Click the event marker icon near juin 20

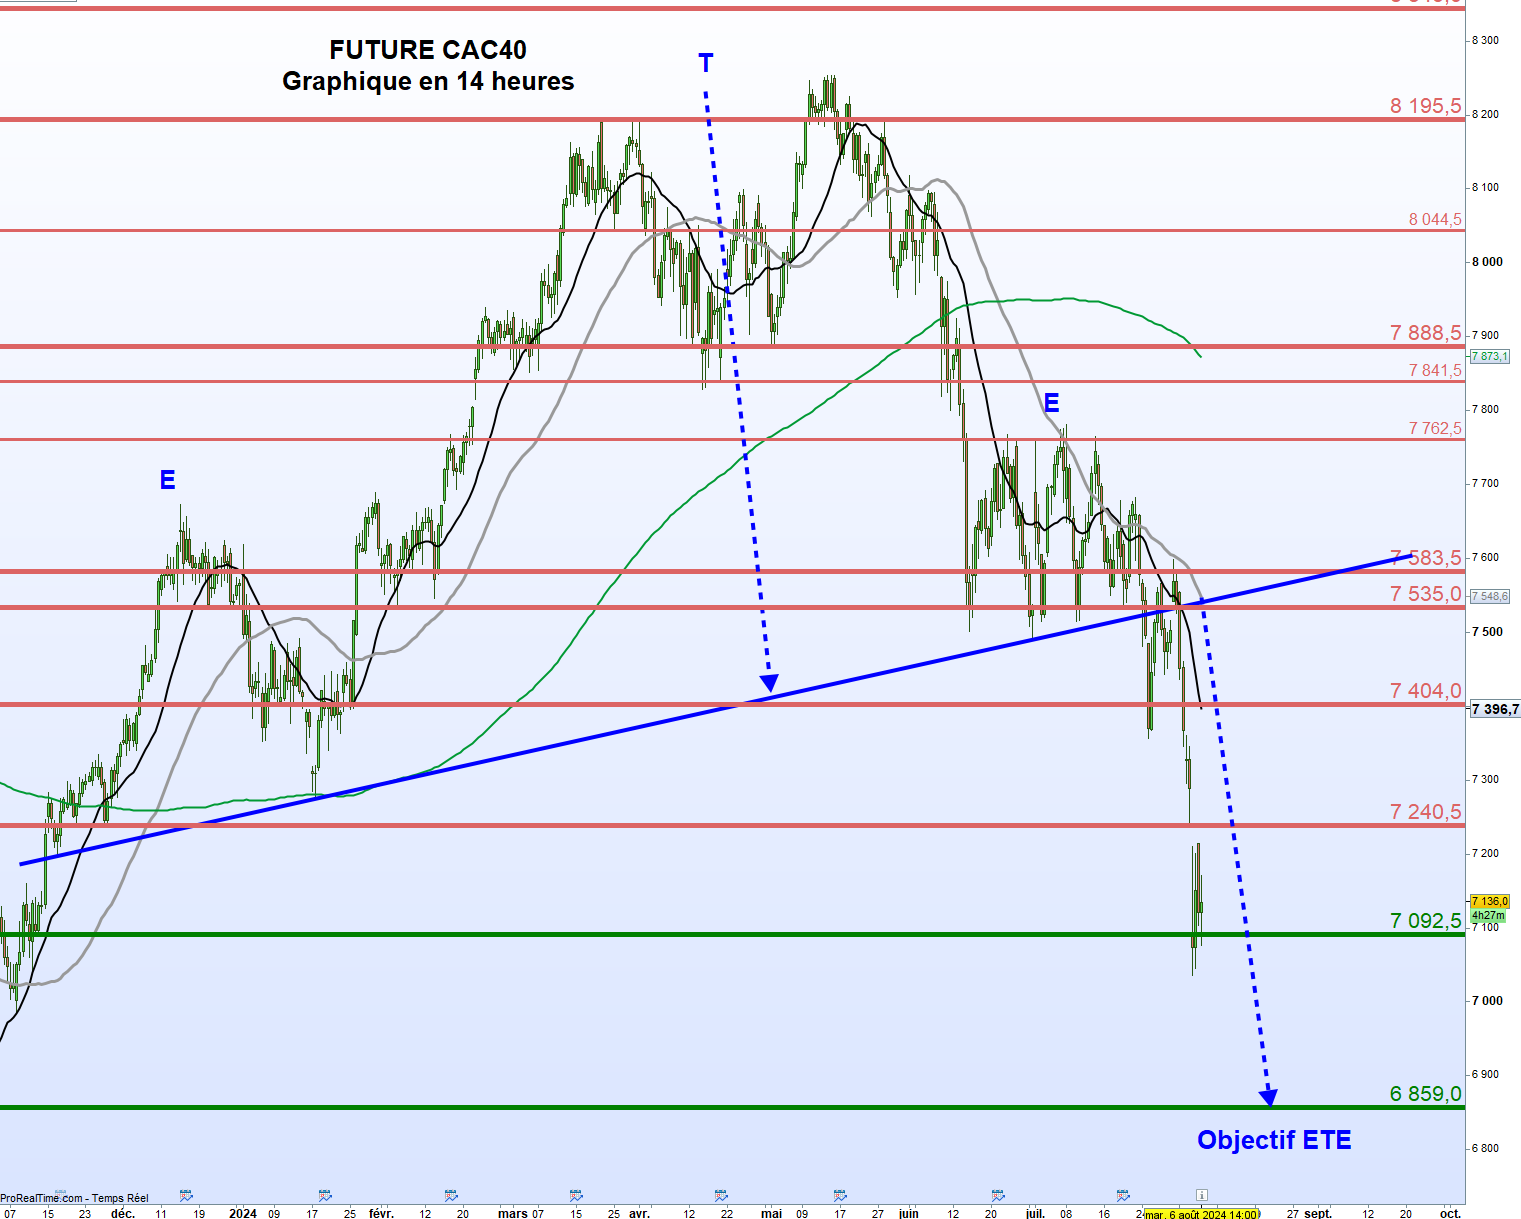click(x=998, y=1195)
